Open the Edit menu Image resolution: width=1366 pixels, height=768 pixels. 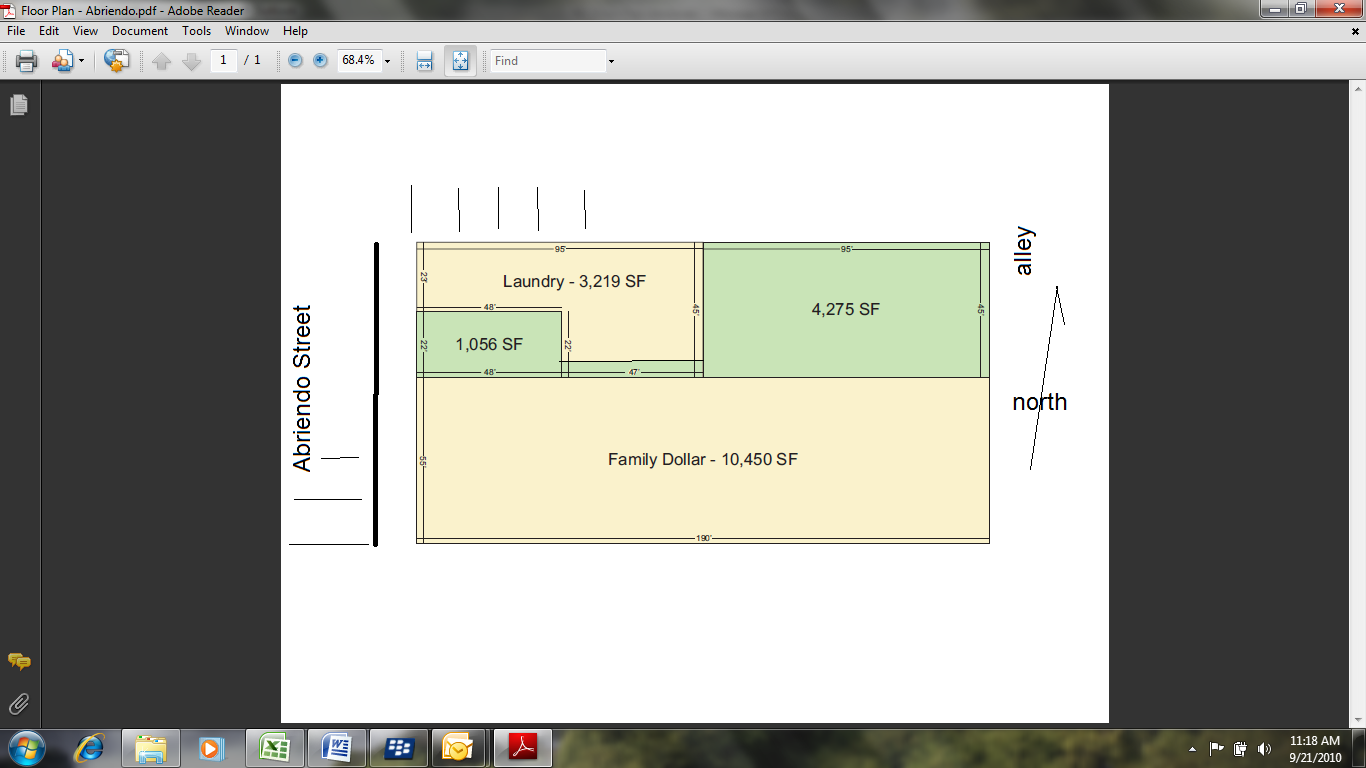(49, 31)
